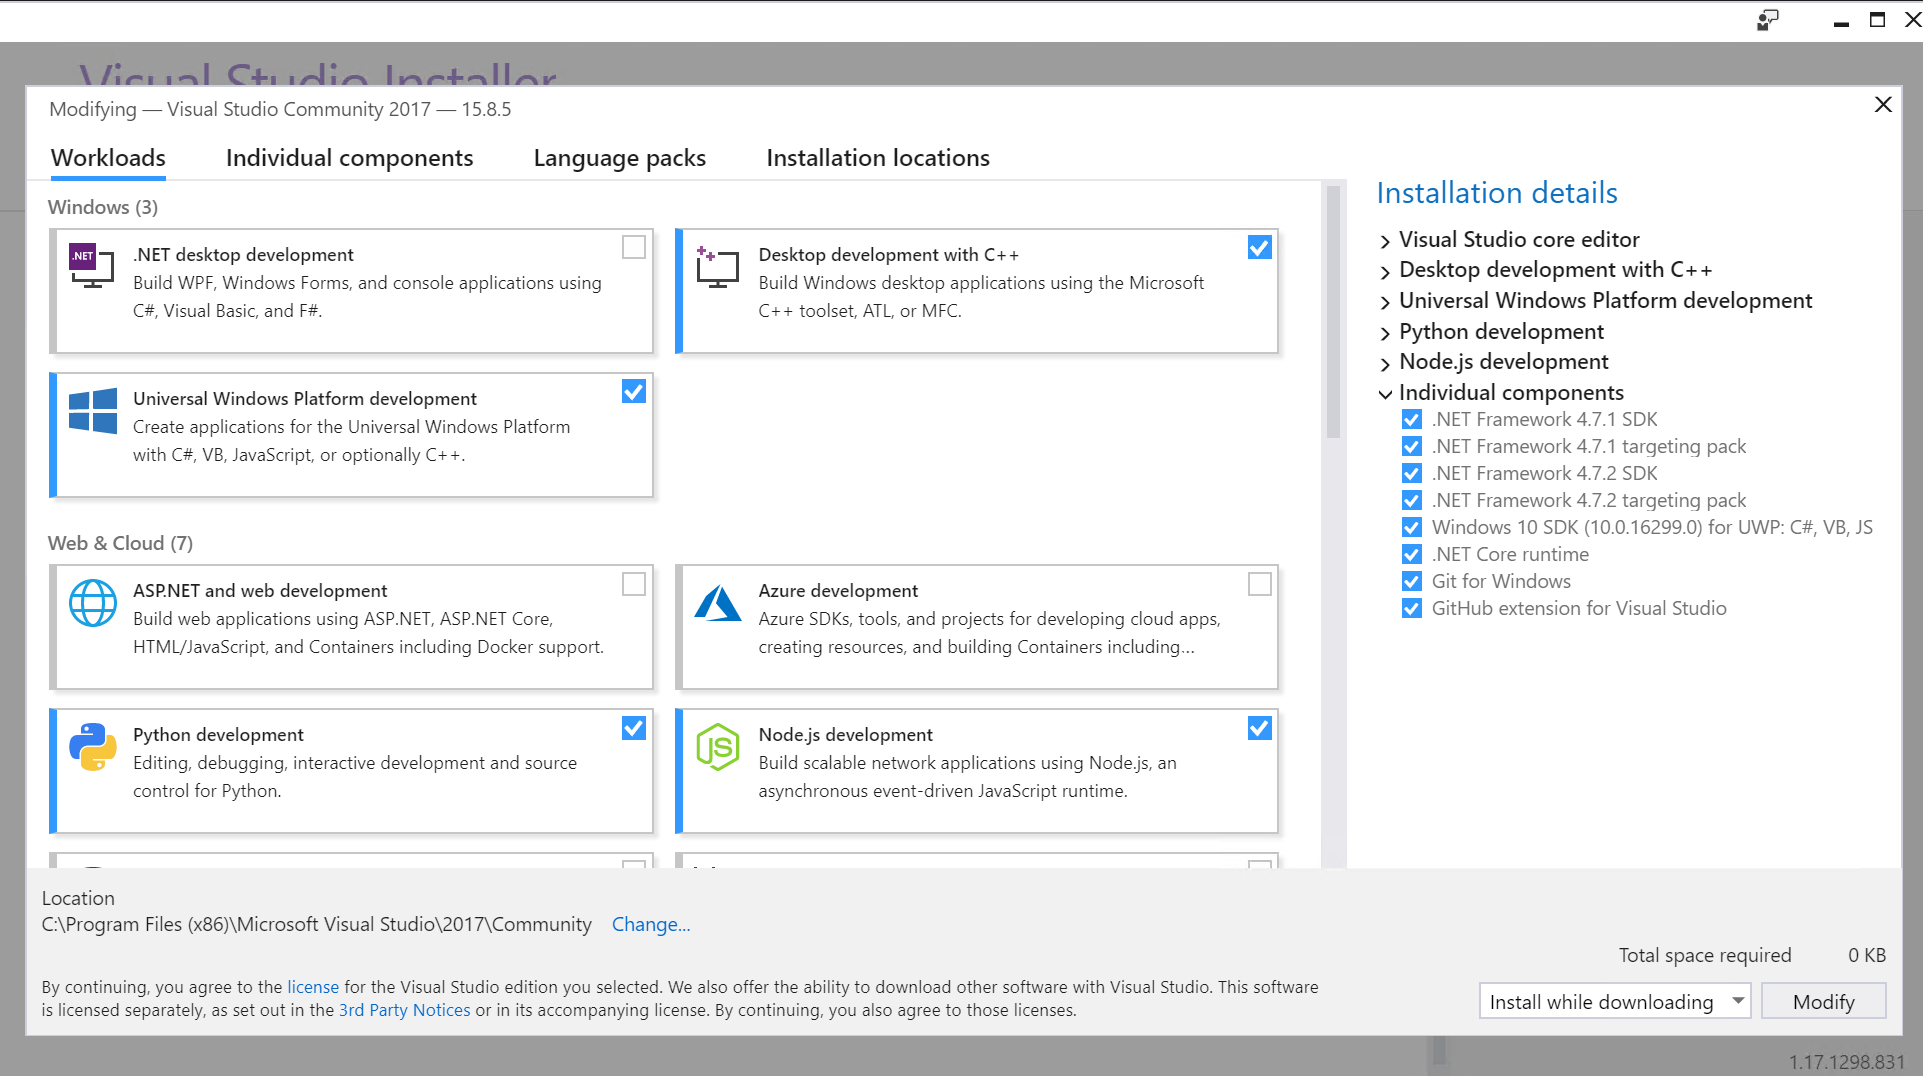The width and height of the screenshot is (1923, 1076).
Task: Uncheck Universal Windows Platform development workload
Action: [x=634, y=391]
